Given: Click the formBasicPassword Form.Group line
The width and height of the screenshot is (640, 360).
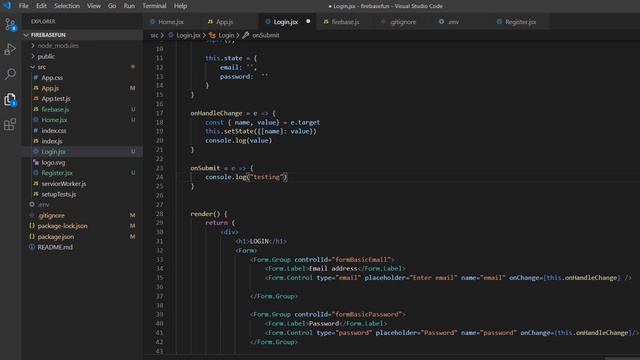Looking at the screenshot, I should 328,314.
